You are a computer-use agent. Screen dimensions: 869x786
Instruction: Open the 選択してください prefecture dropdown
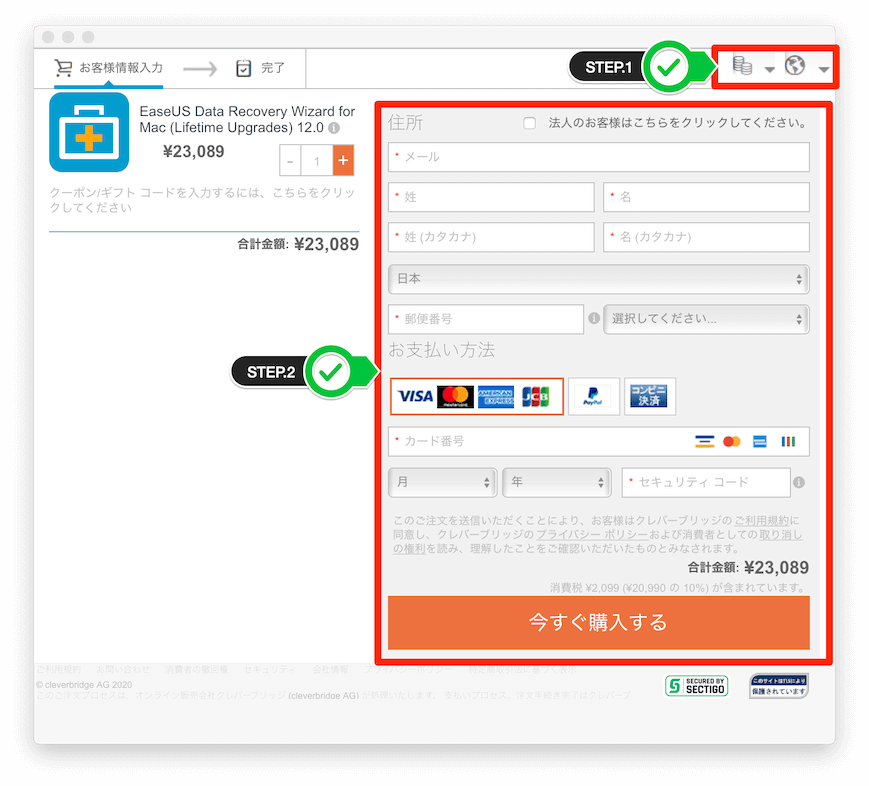click(x=706, y=319)
